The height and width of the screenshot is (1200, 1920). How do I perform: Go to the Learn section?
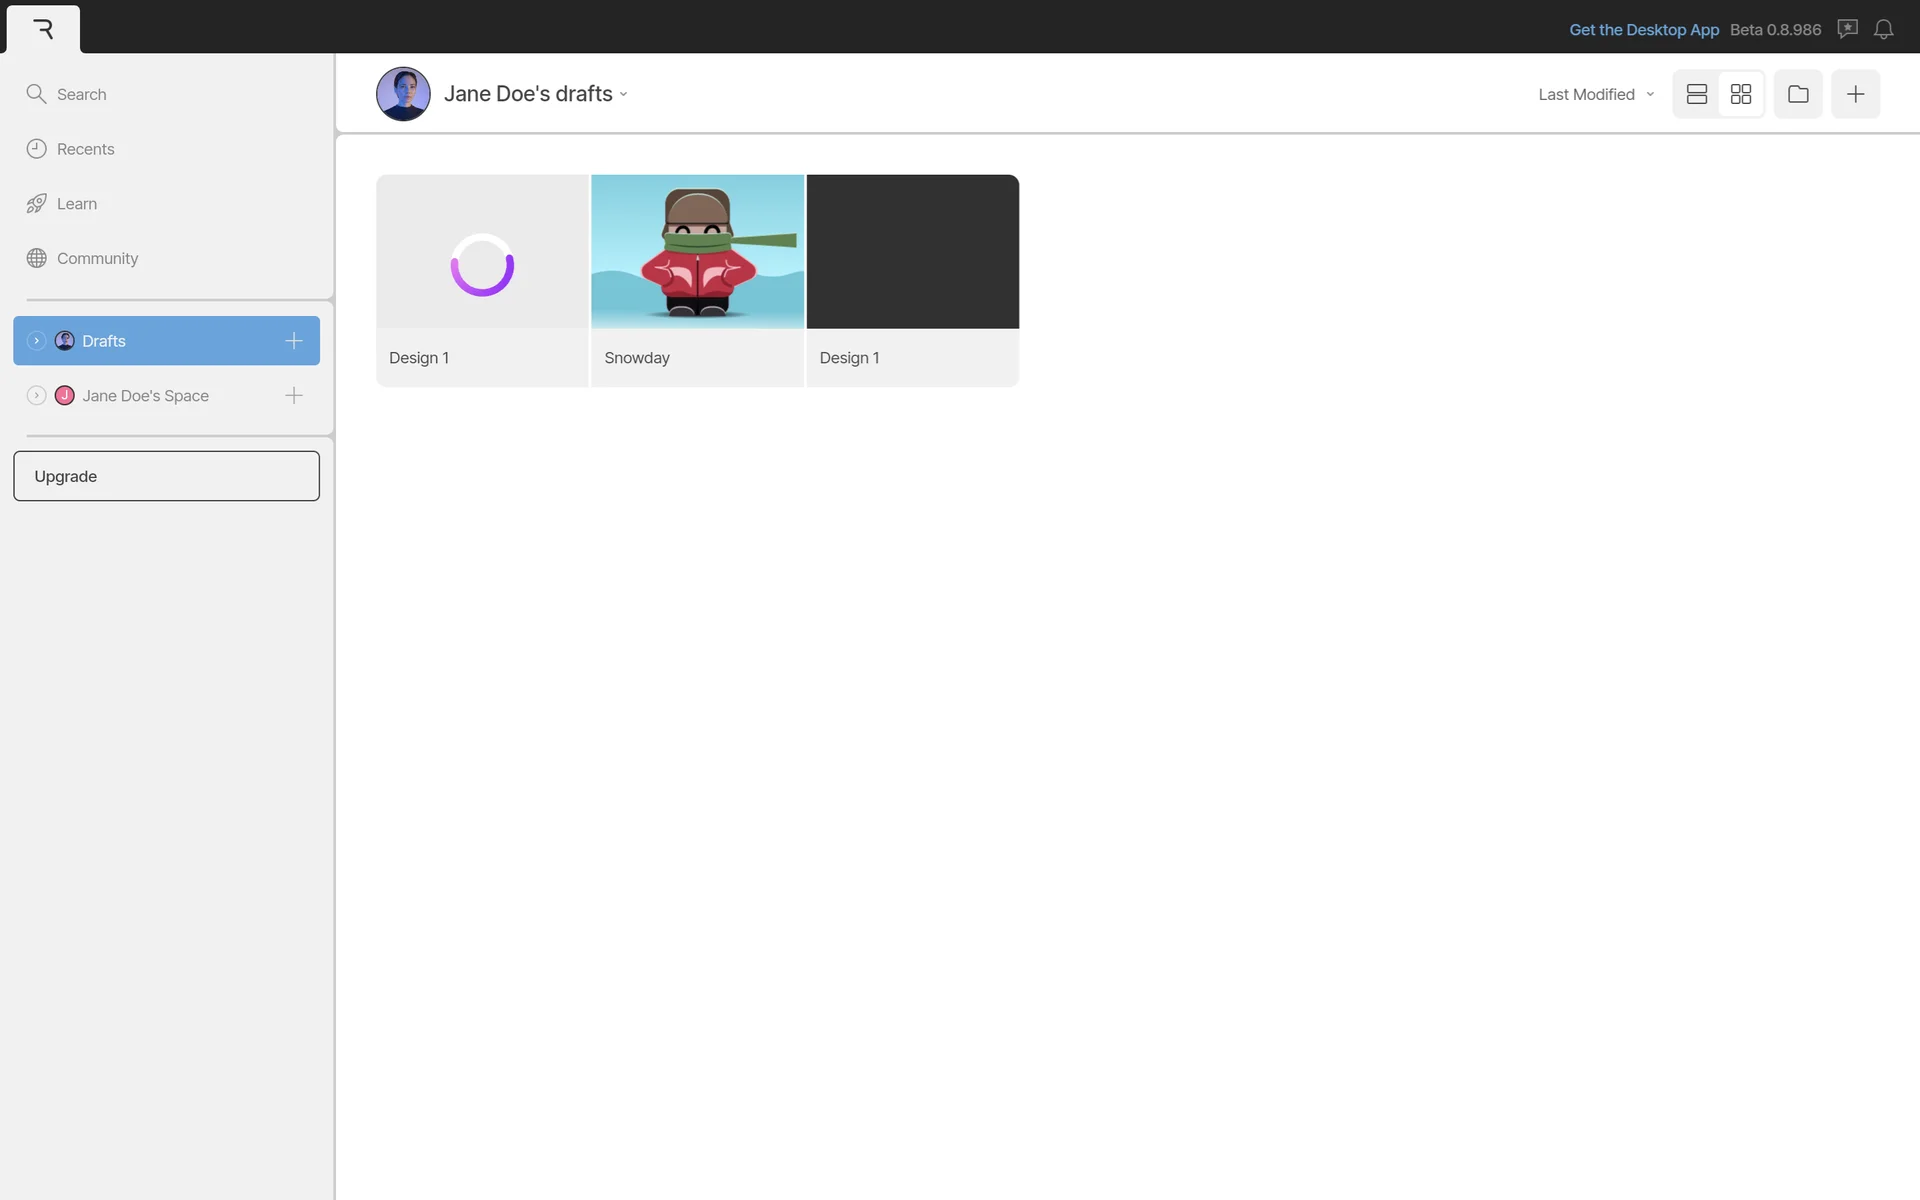76,204
